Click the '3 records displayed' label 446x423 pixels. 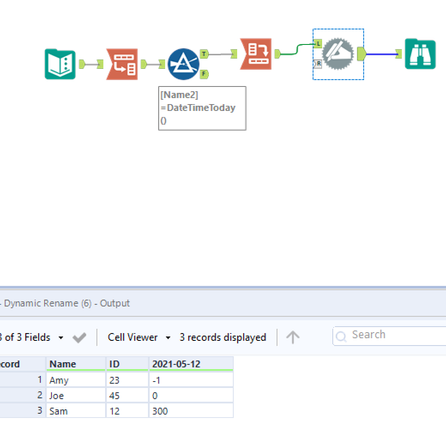coord(223,337)
